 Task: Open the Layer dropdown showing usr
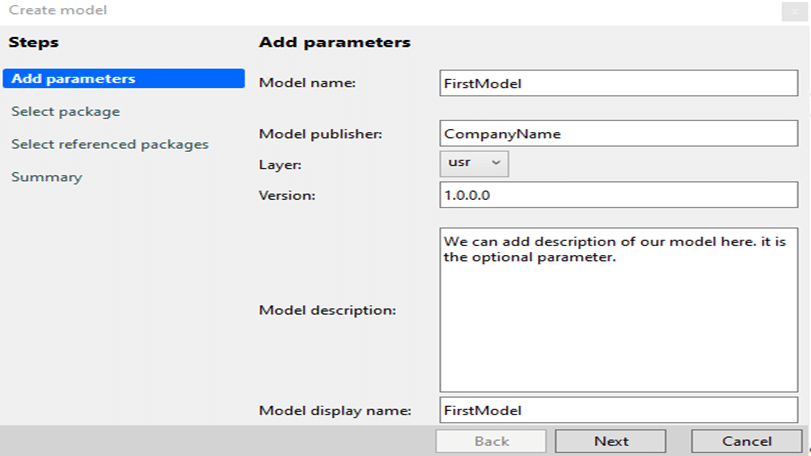click(474, 162)
